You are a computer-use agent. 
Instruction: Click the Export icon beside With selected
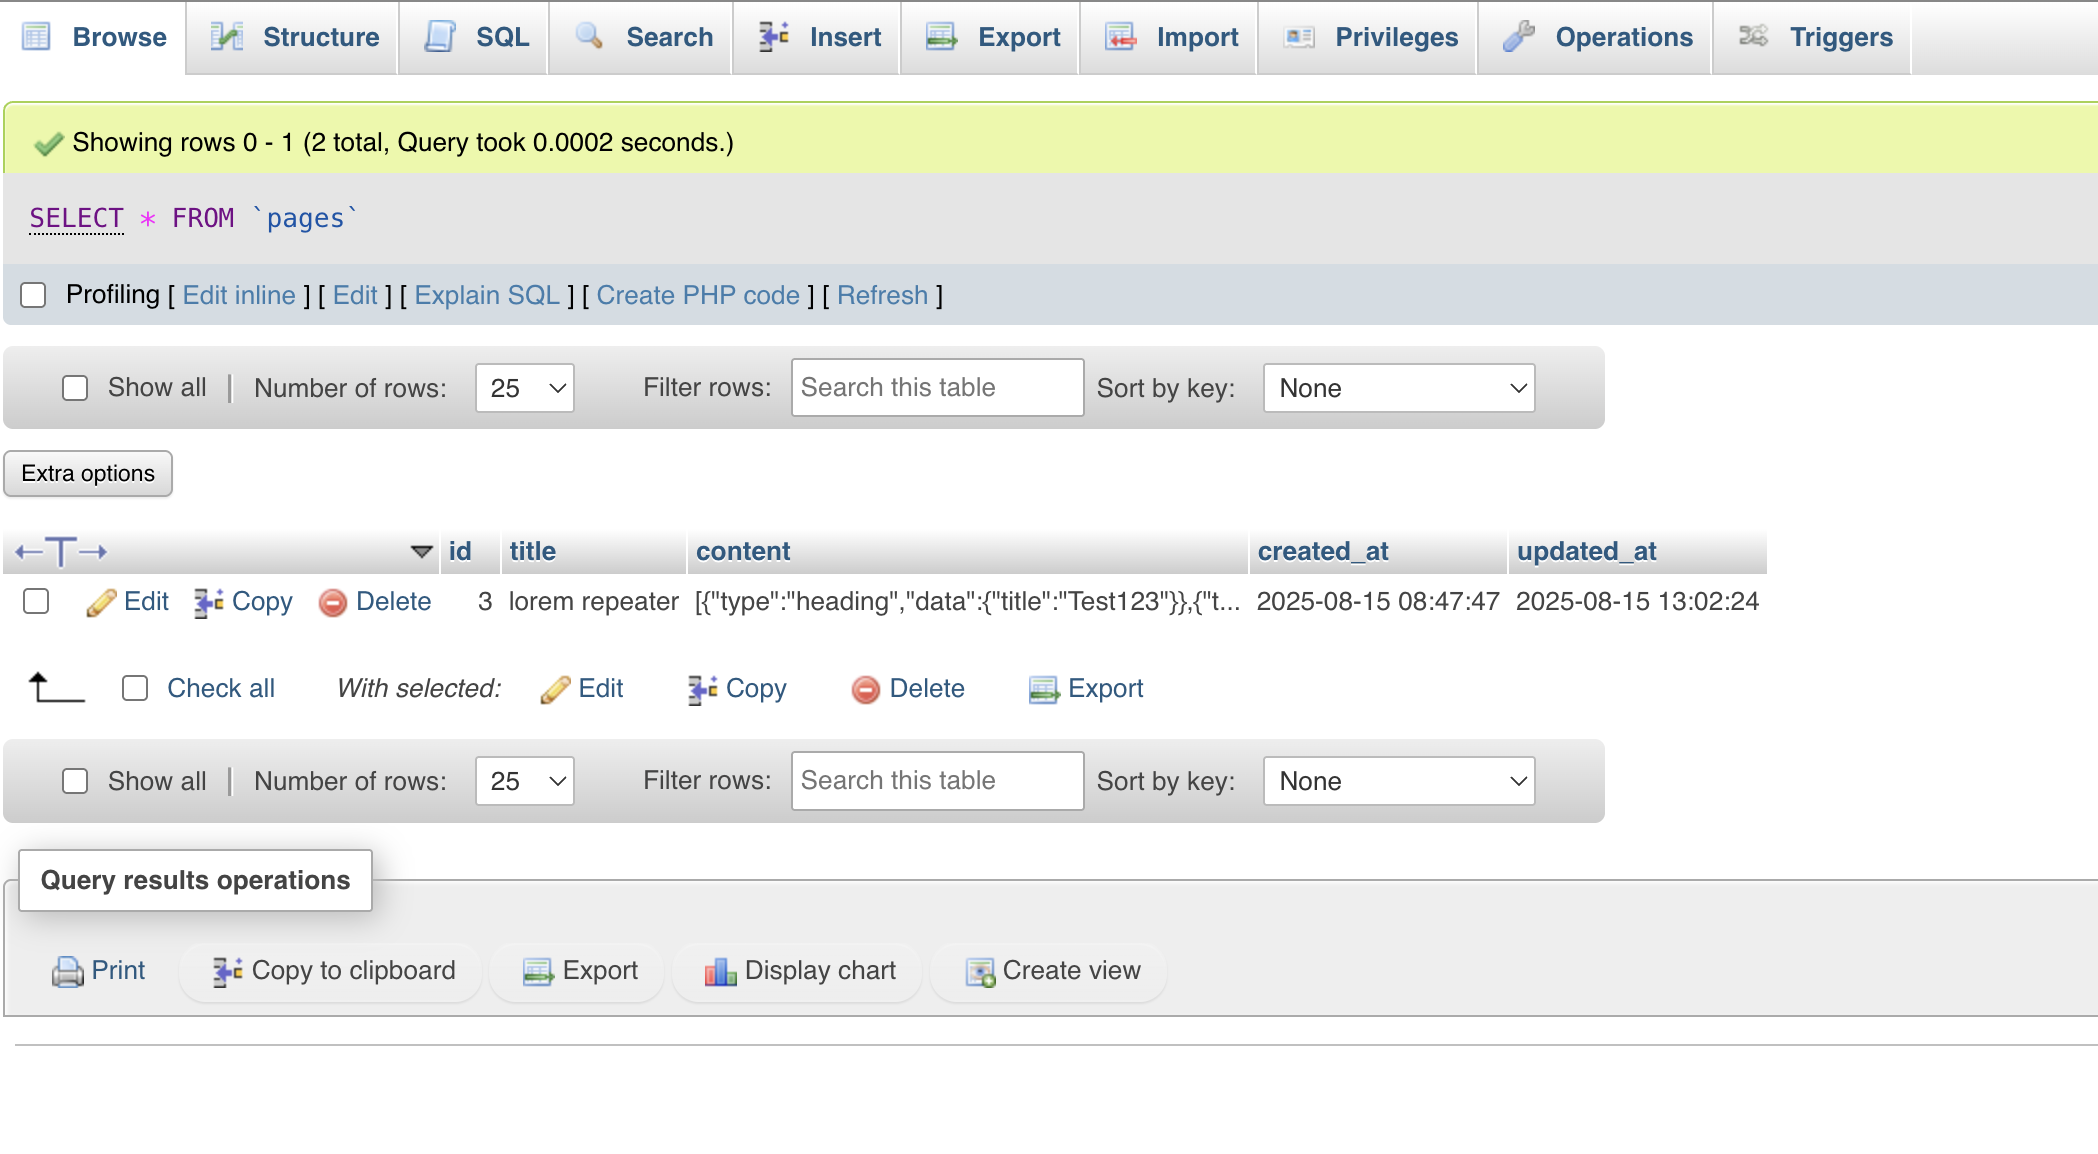[1043, 689]
